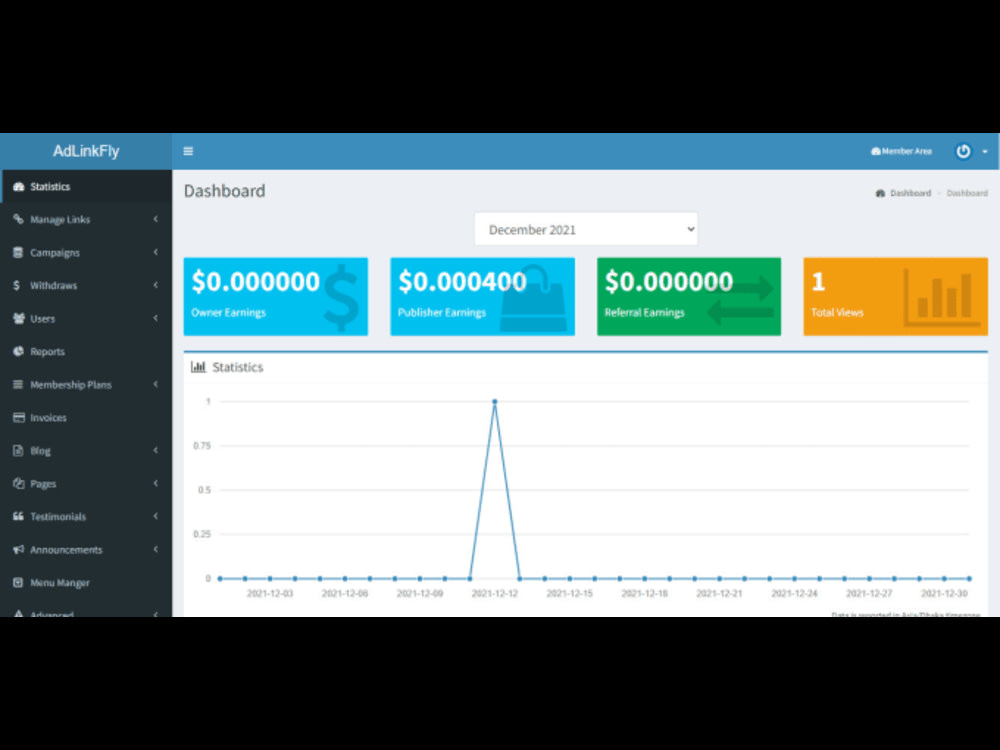Click the peak data point on 2021-12-12
This screenshot has width=1000, height=750.
[495, 402]
